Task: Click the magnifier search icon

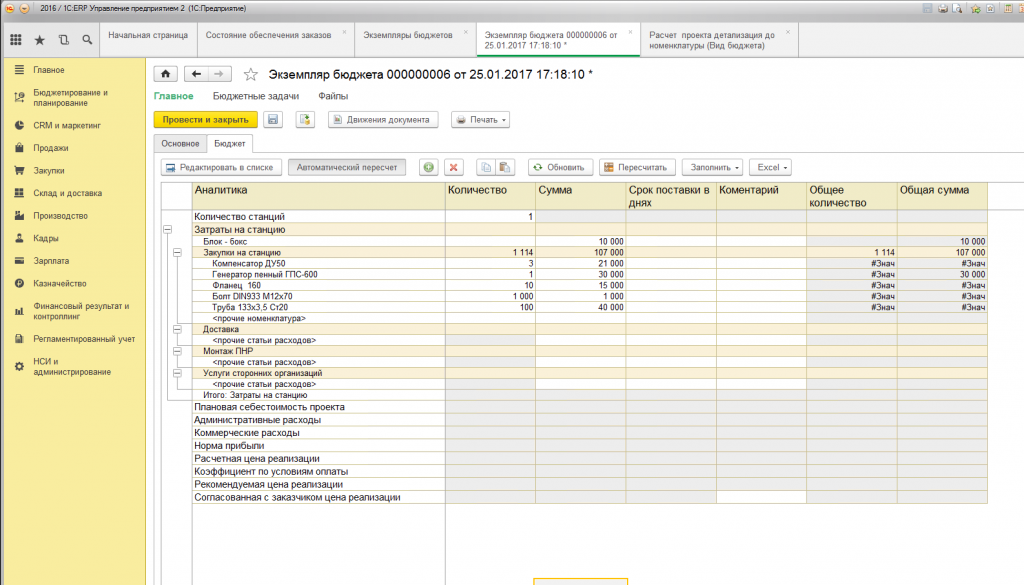Action: click(88, 40)
